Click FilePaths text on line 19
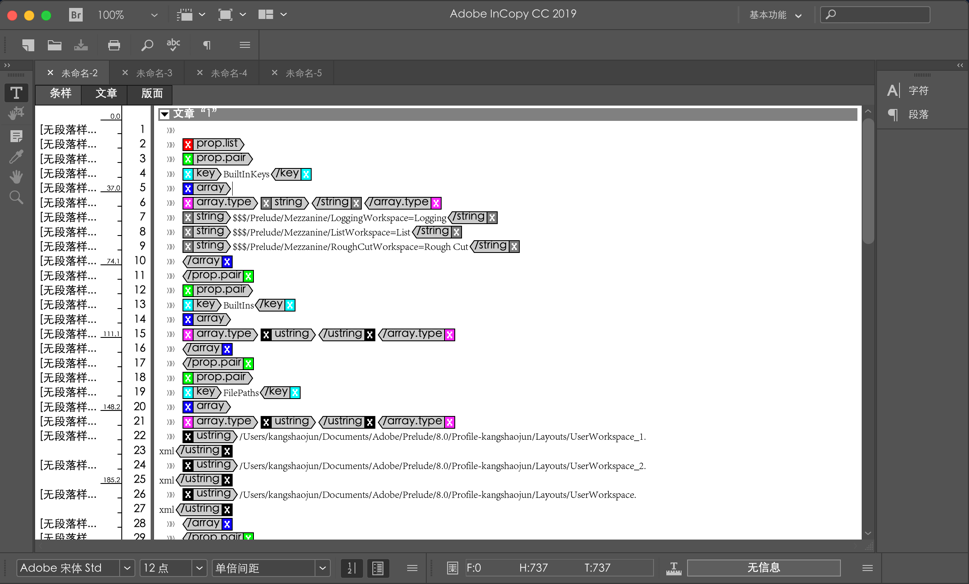The width and height of the screenshot is (969, 584). pos(241,393)
